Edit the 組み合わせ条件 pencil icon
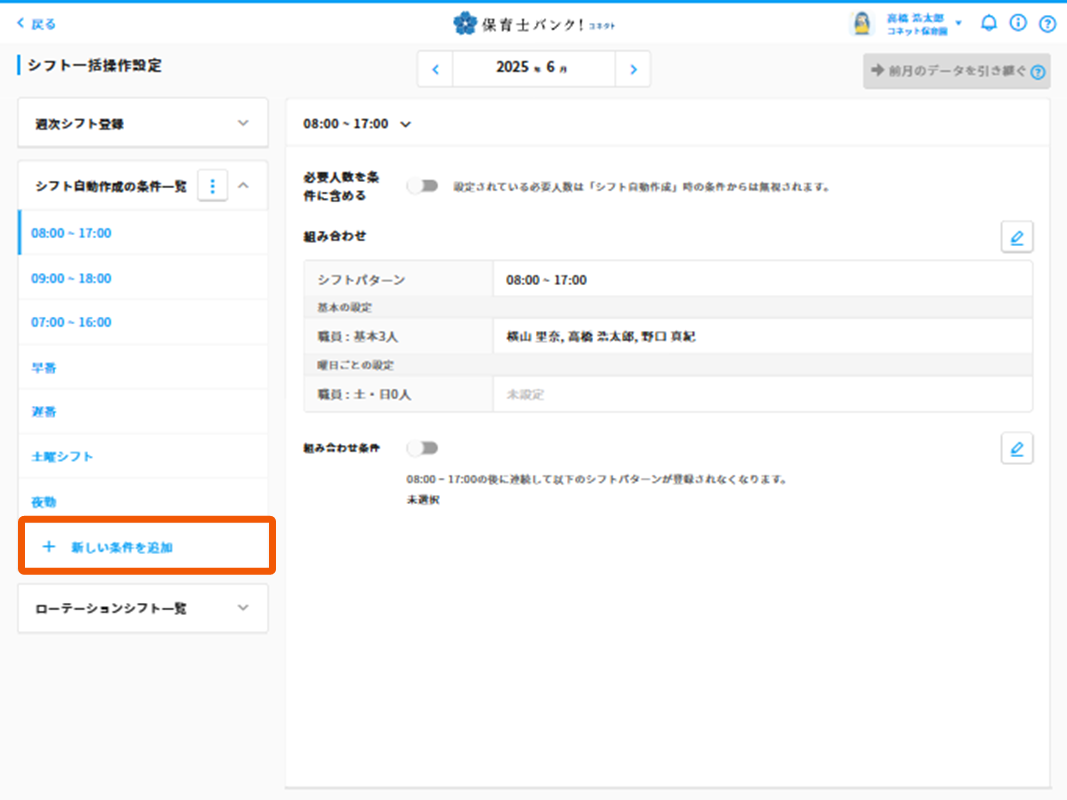Screen dimensions: 1067x800 [x=1016, y=448]
